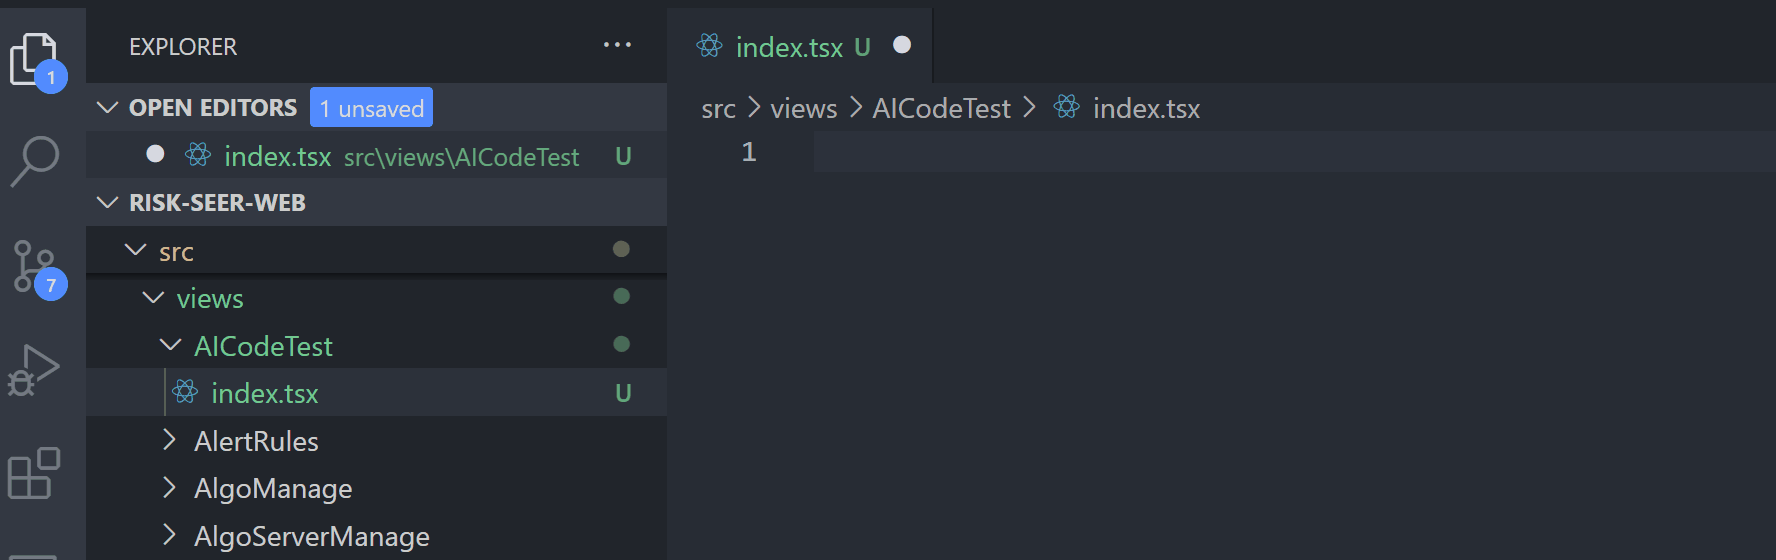Click React icon on the index.tsx tab
Screen dimensions: 1776x560
tap(710, 46)
